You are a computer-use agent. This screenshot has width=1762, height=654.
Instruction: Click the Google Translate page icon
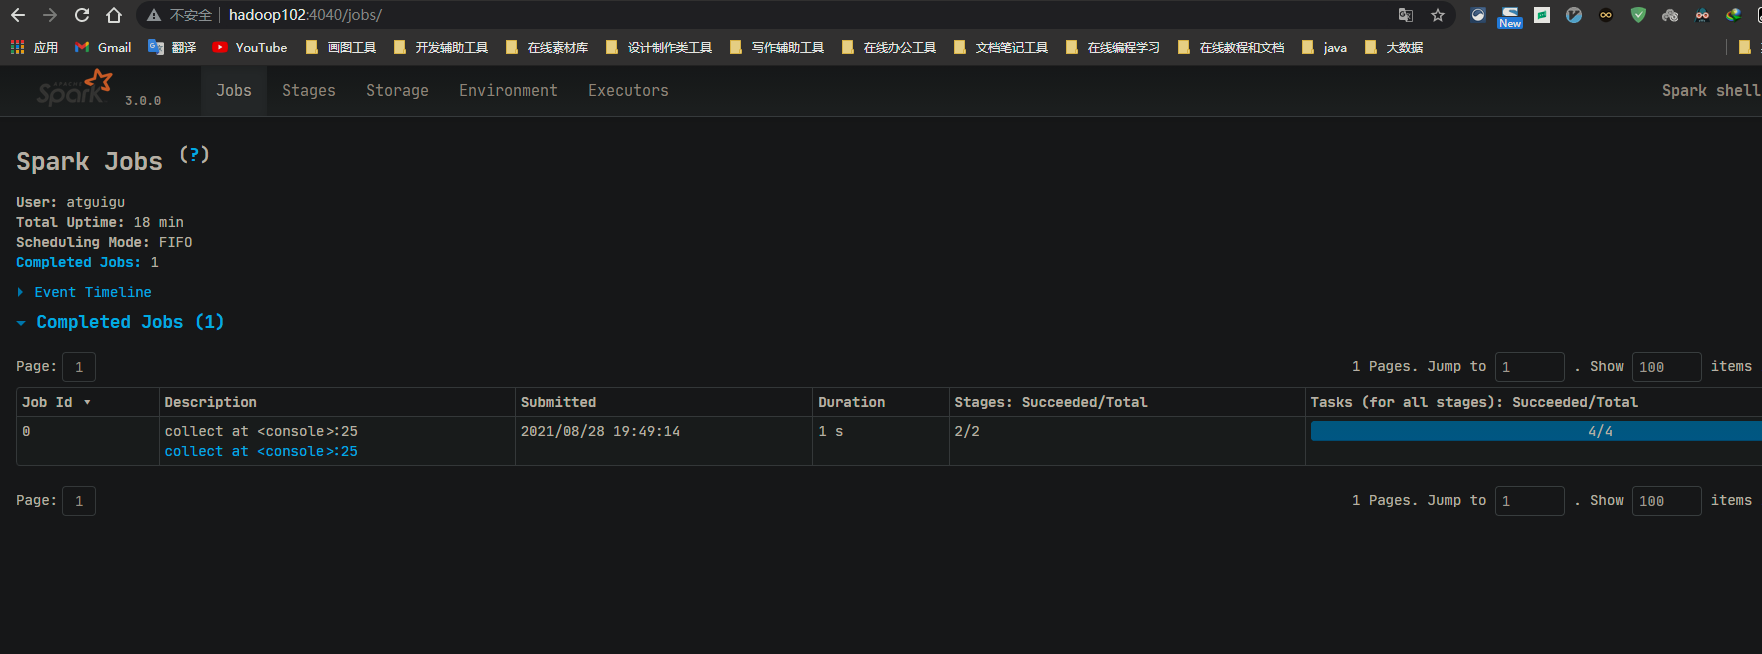point(1406,15)
